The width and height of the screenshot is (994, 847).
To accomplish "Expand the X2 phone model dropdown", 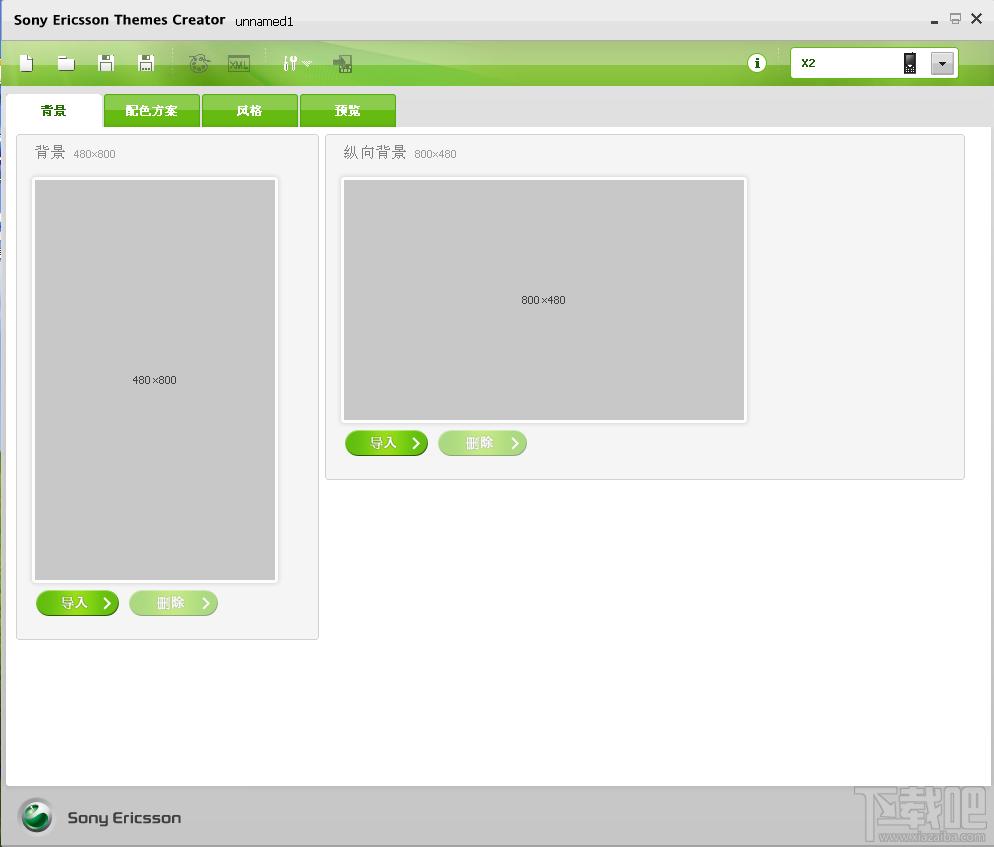I will click(942, 63).
